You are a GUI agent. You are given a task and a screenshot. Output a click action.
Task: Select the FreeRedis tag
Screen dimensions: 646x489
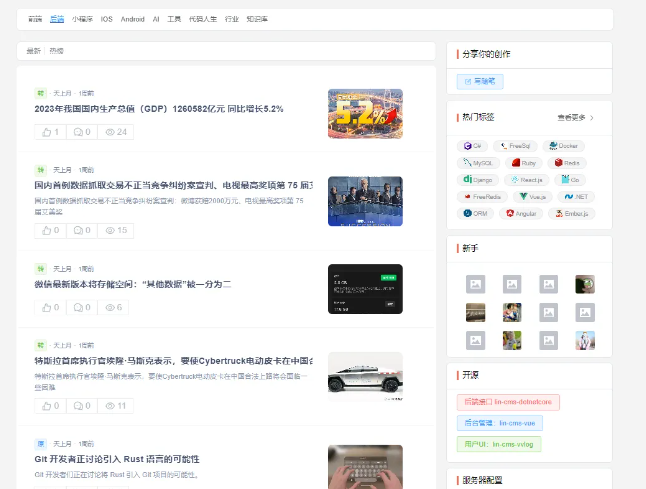482,197
